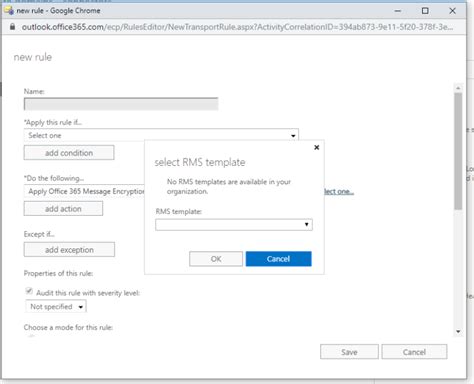Click the Select one link beside action
Screen dimensions: 474x384
pos(339,191)
